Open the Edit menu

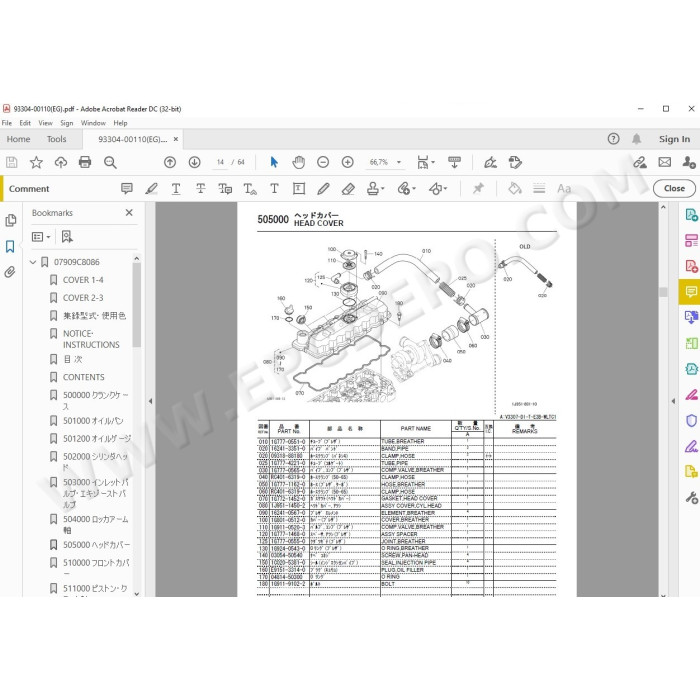tap(25, 123)
